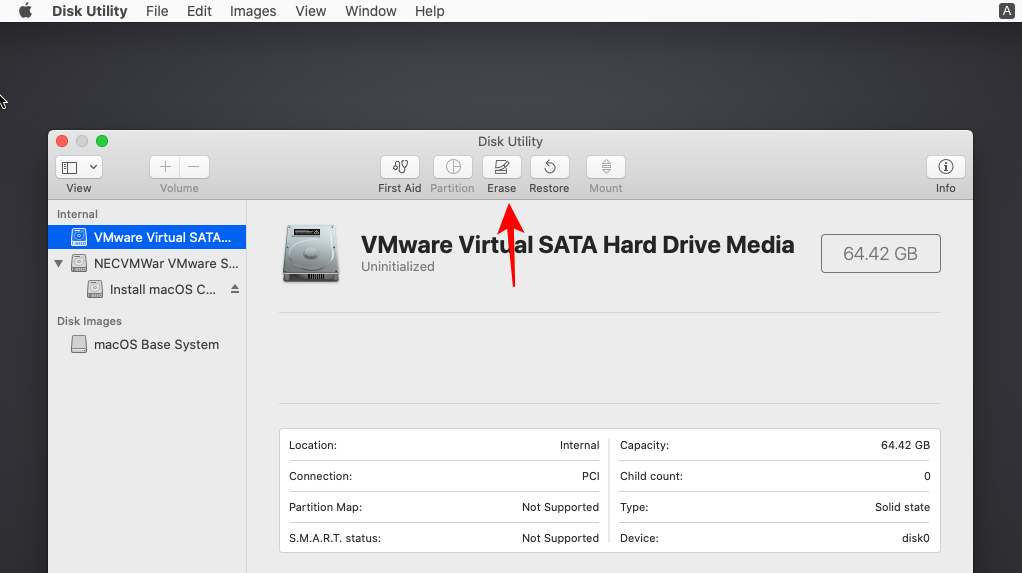The image size is (1022, 573).
Task: Click the 64.42 GB capacity box
Action: point(880,254)
